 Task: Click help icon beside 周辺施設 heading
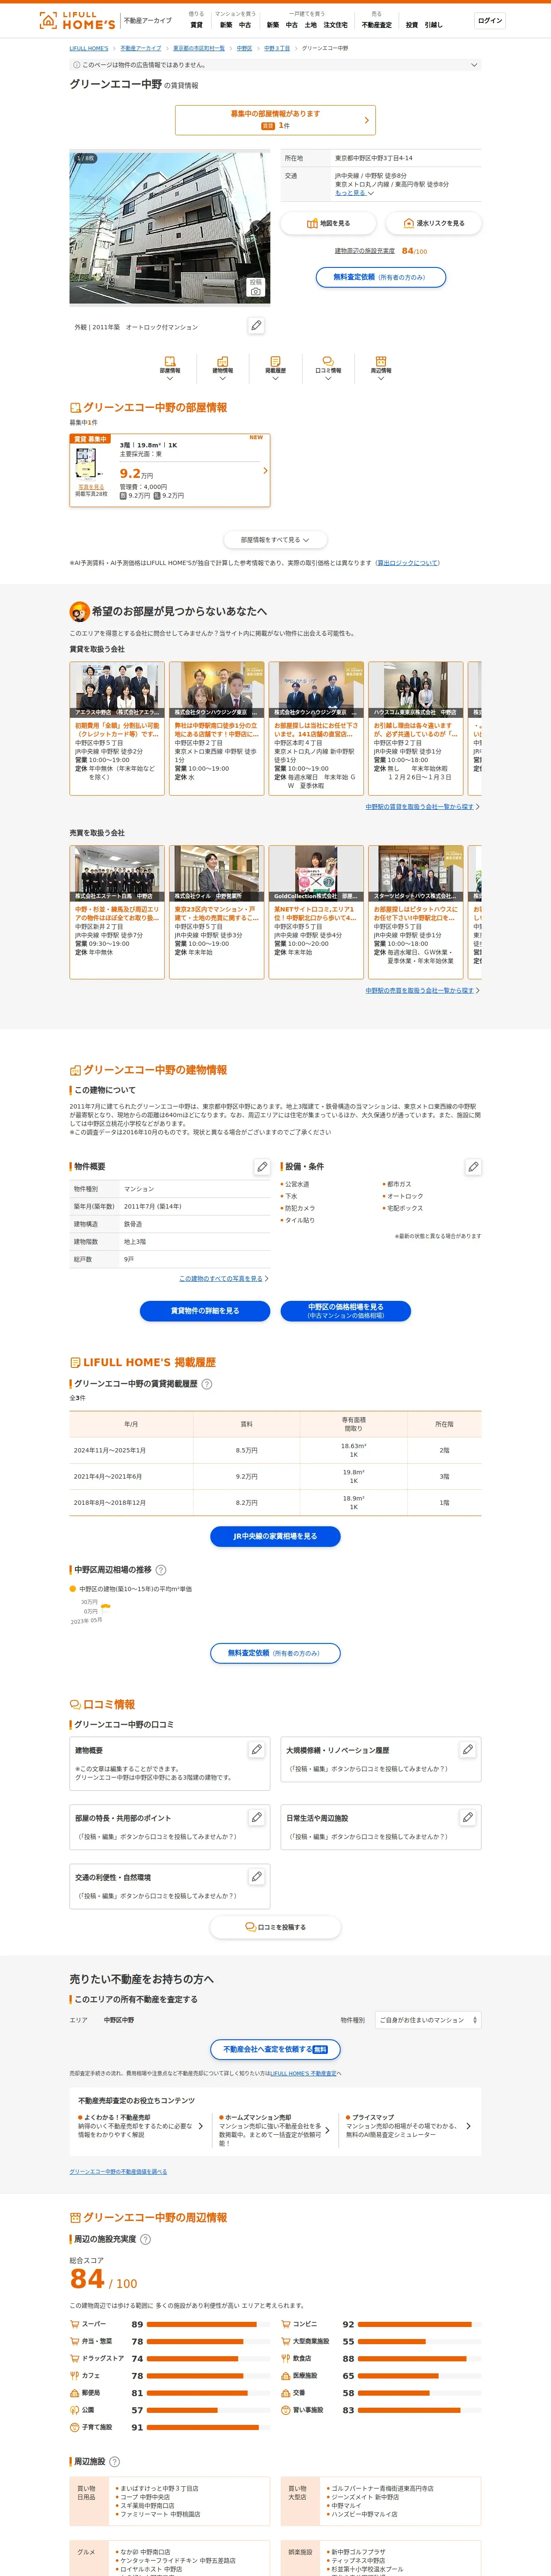click(114, 2461)
